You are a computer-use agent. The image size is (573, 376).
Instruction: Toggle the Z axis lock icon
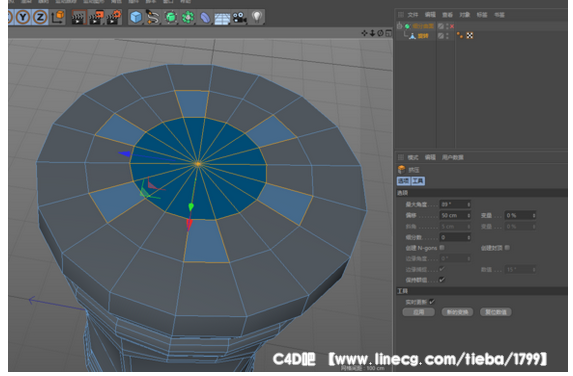click(40, 17)
